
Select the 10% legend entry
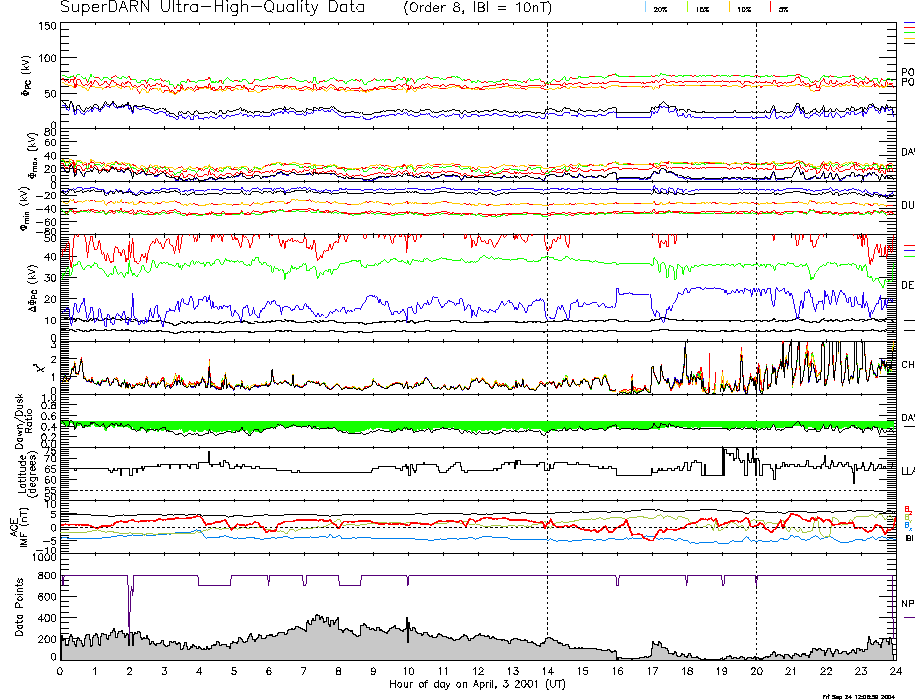pos(743,8)
